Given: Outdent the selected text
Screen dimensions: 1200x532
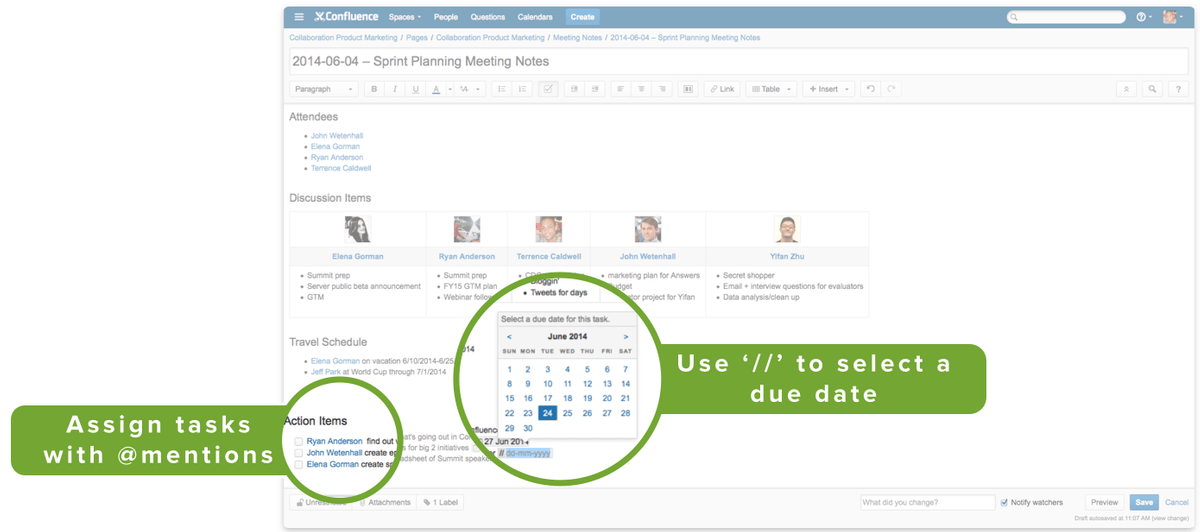Looking at the screenshot, I should point(575,89).
